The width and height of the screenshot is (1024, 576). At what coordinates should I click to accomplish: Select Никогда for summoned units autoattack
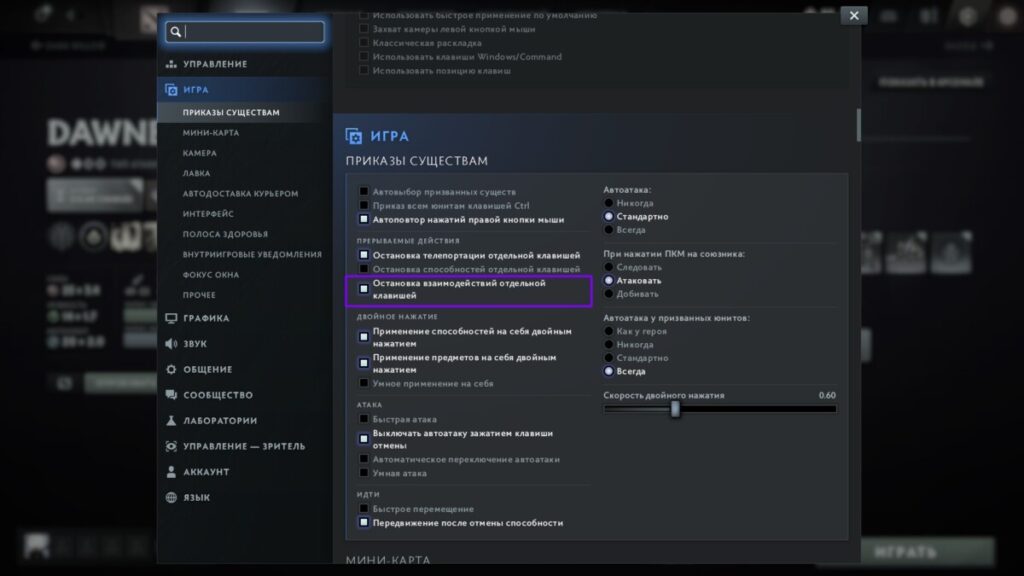(x=609, y=344)
